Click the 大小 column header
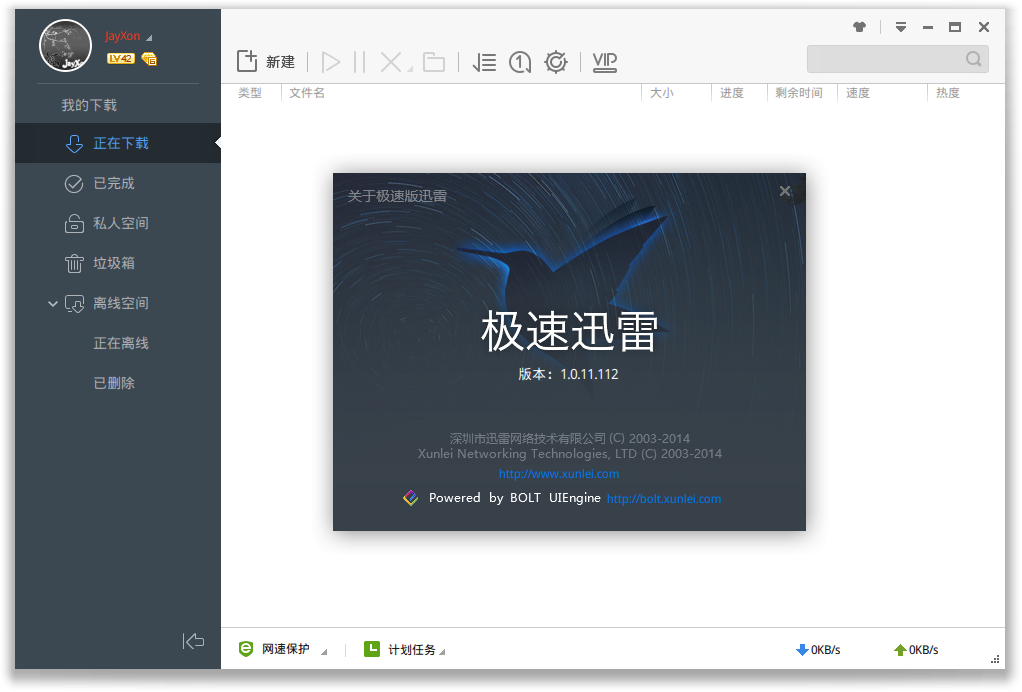 662,93
